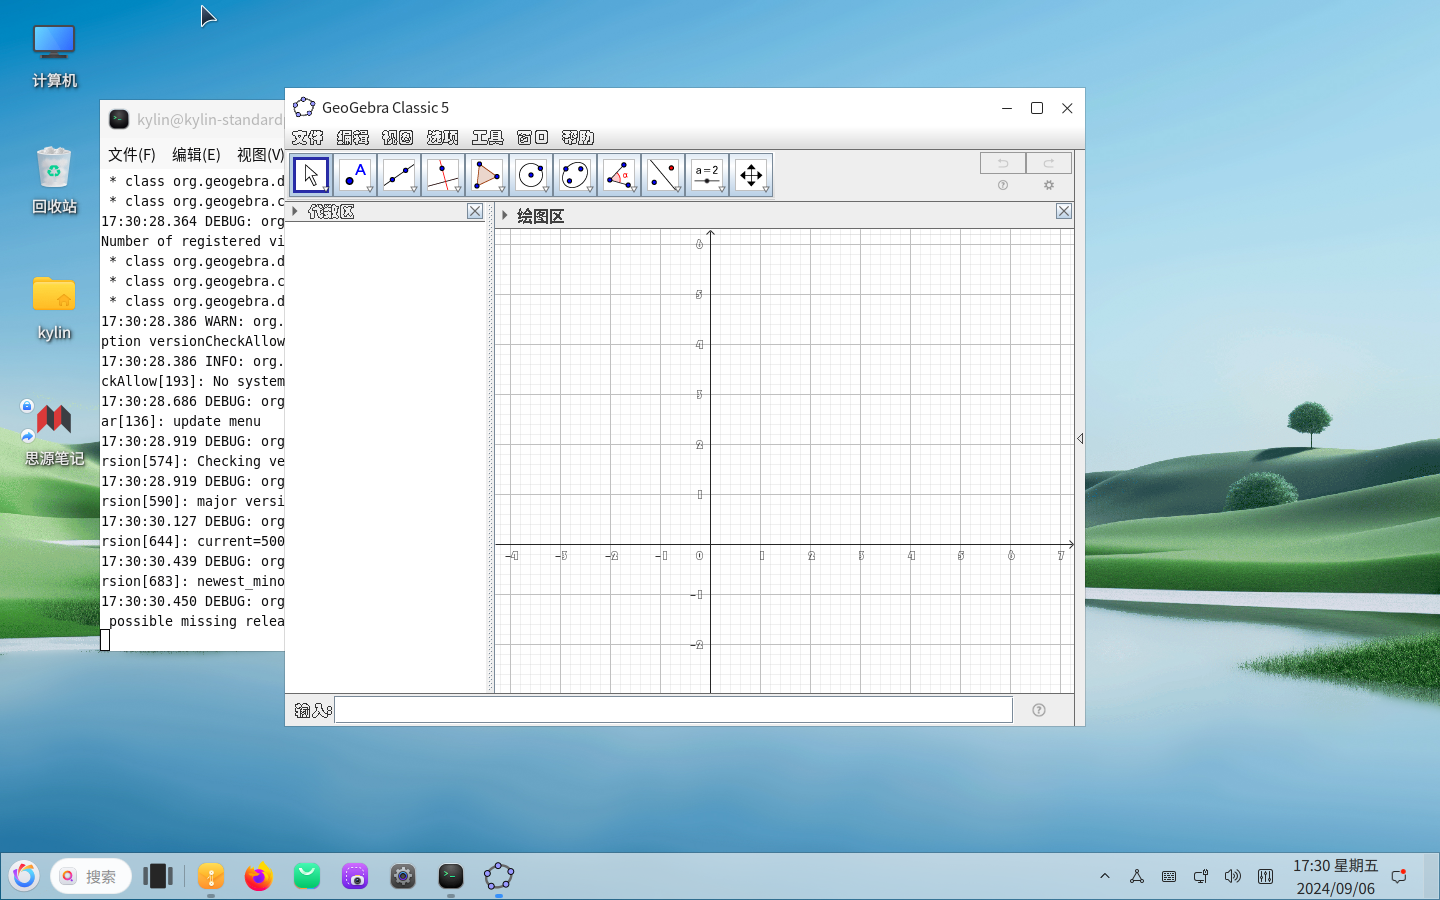This screenshot has width=1440, height=900.
Task: Open the task view icon in taskbar
Action: click(x=158, y=877)
